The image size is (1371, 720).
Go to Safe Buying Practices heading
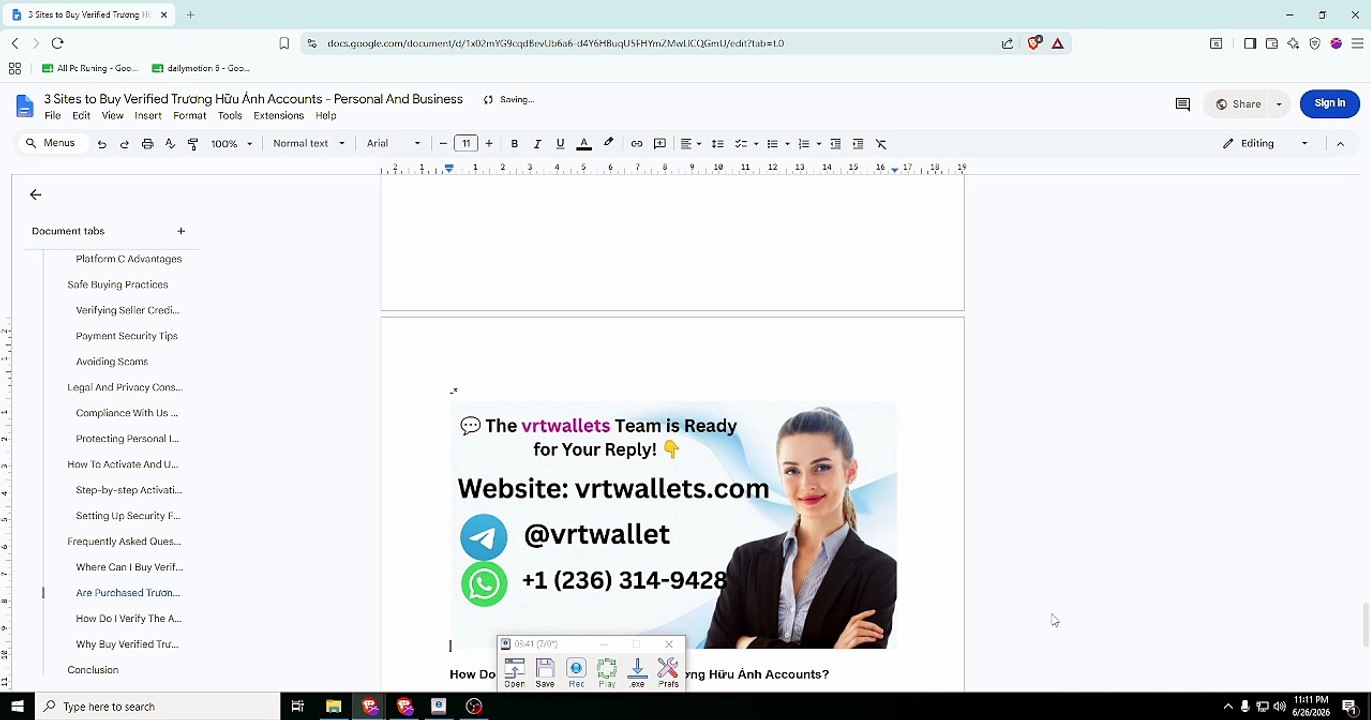(x=118, y=285)
